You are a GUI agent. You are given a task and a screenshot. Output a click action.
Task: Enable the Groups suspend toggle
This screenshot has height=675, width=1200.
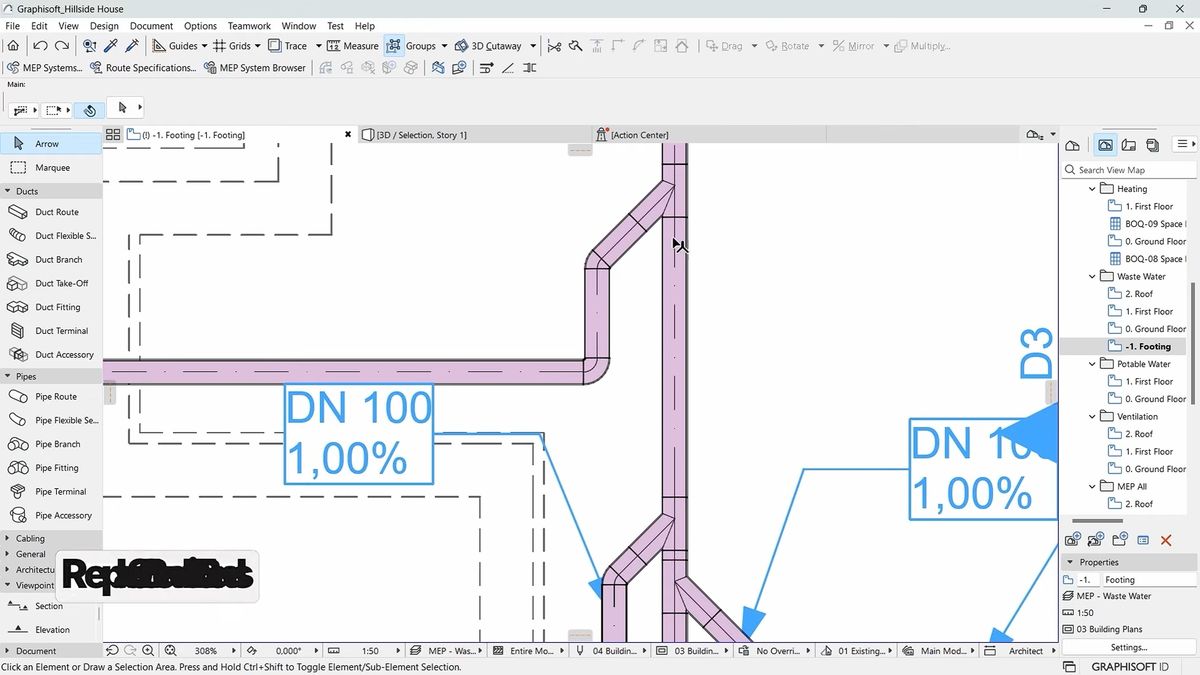pyautogui.click(x=393, y=45)
